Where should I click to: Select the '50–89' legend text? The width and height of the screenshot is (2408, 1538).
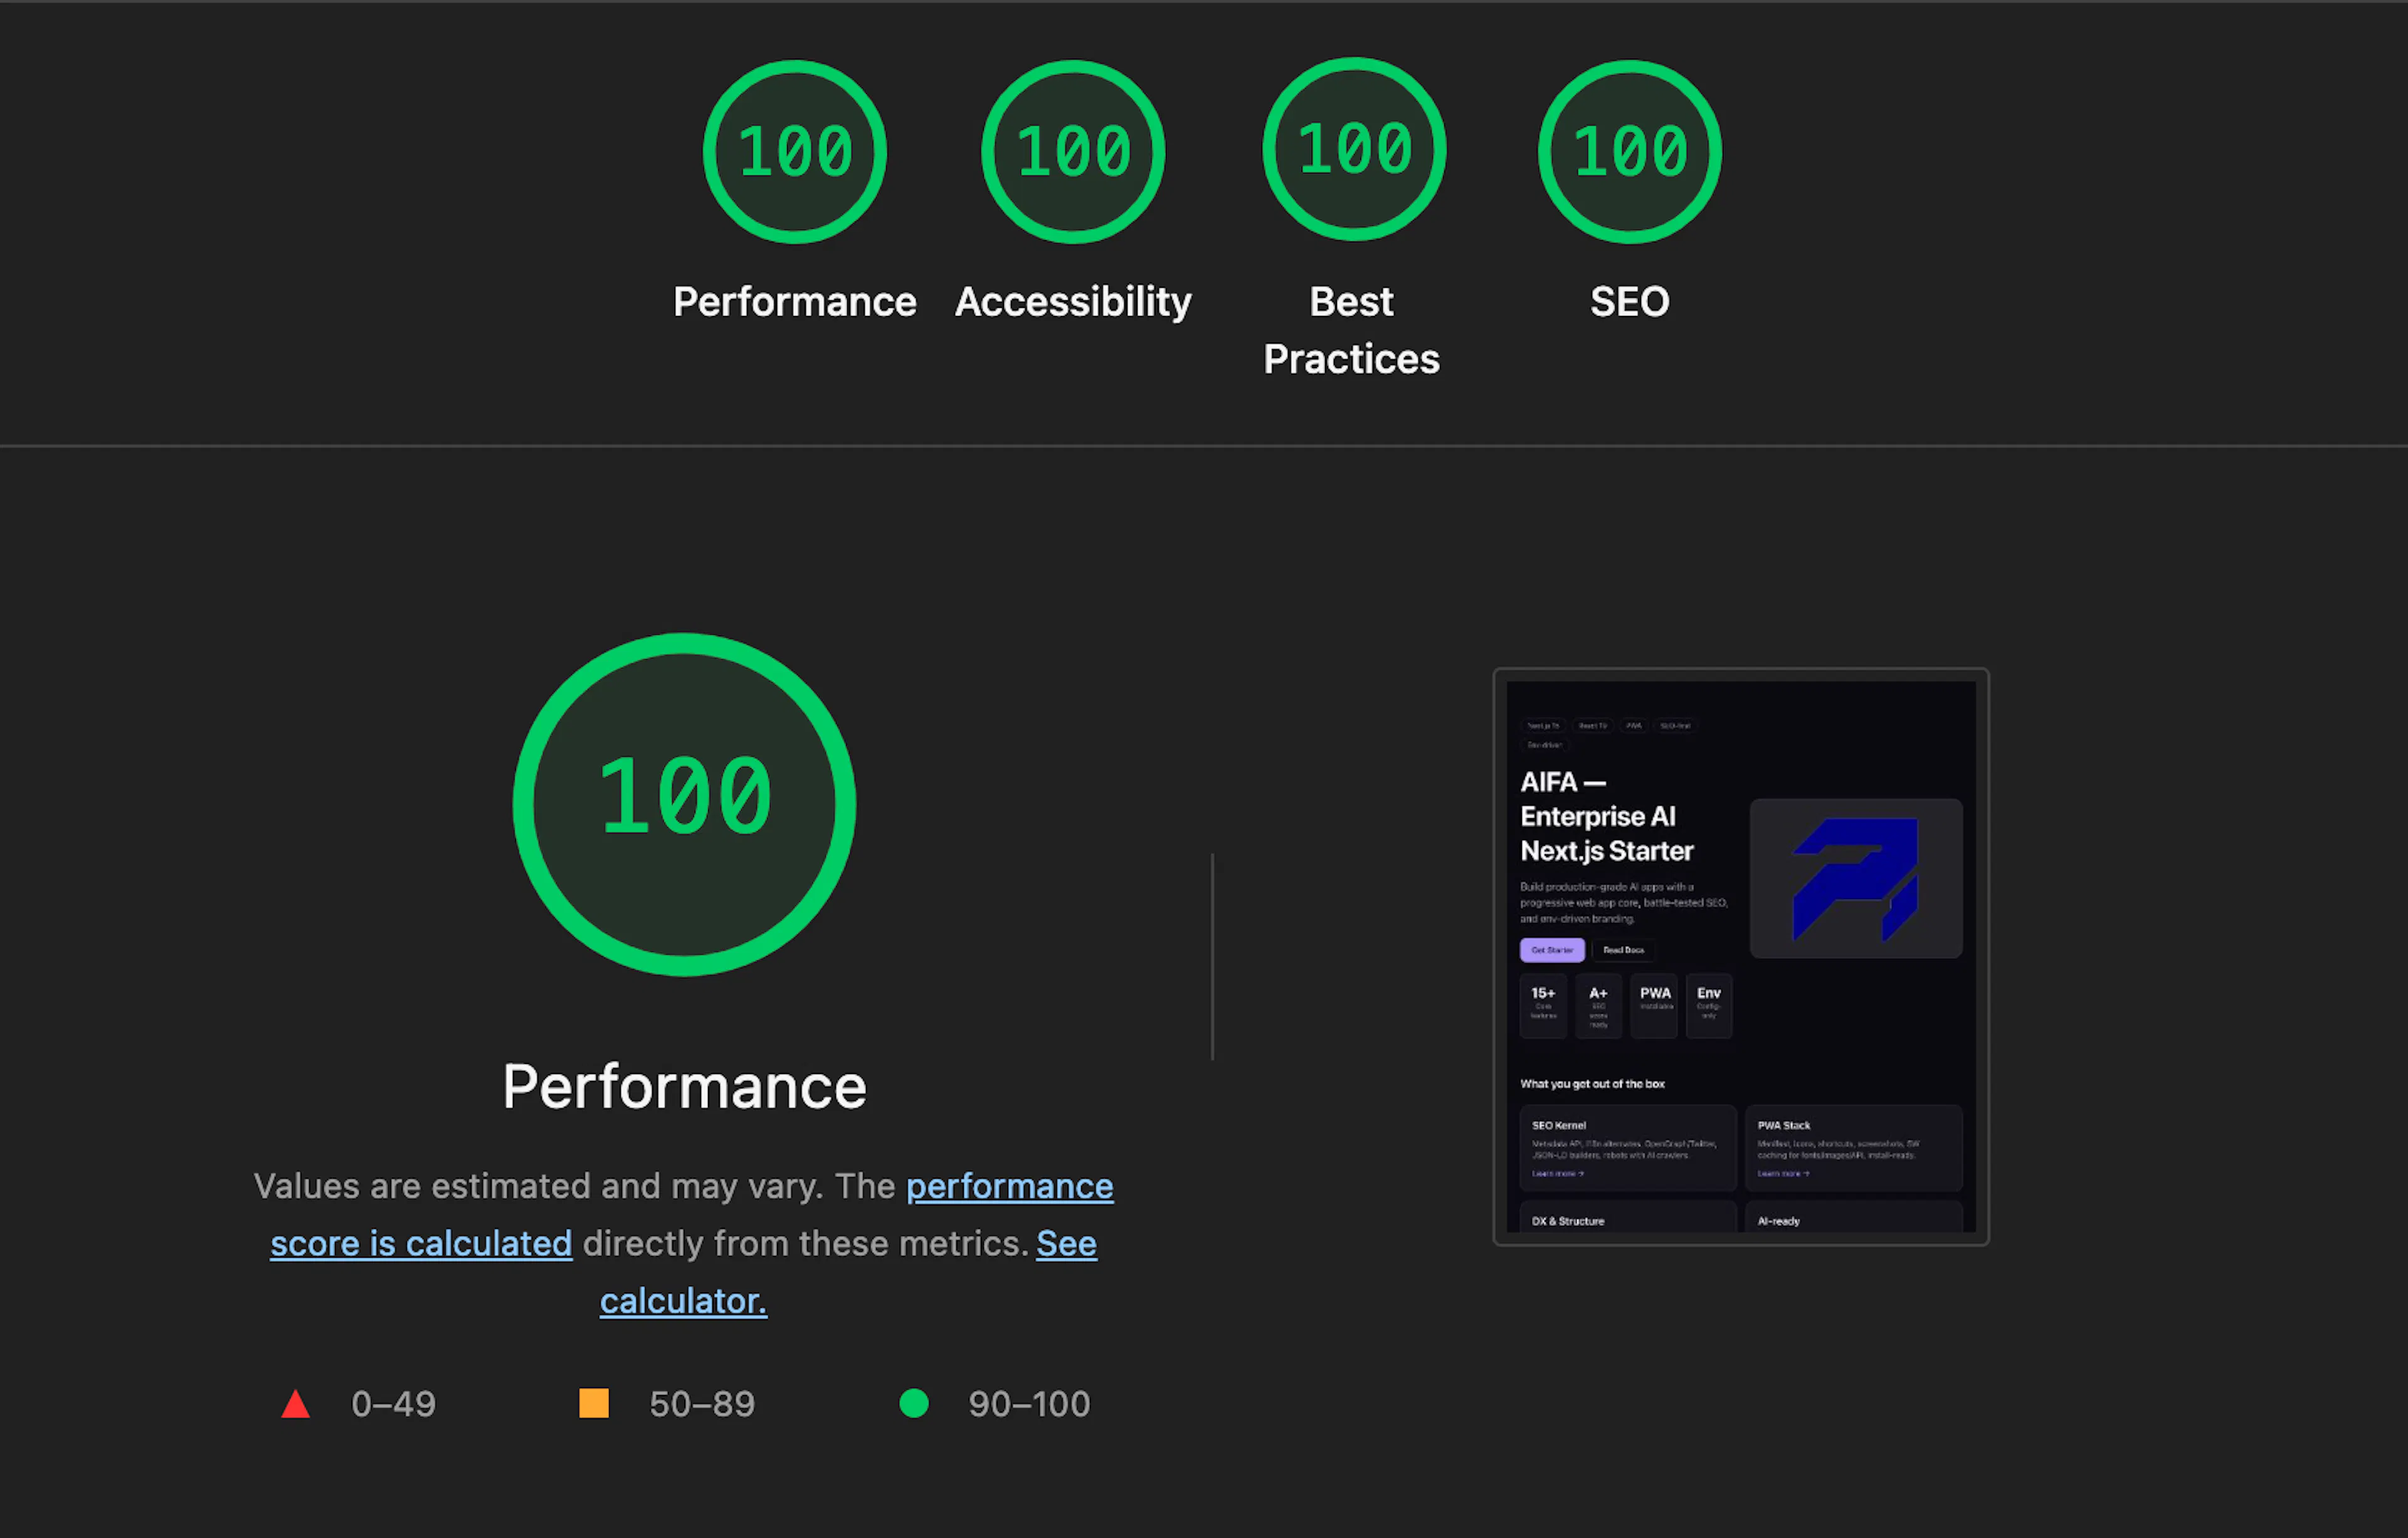702,1404
